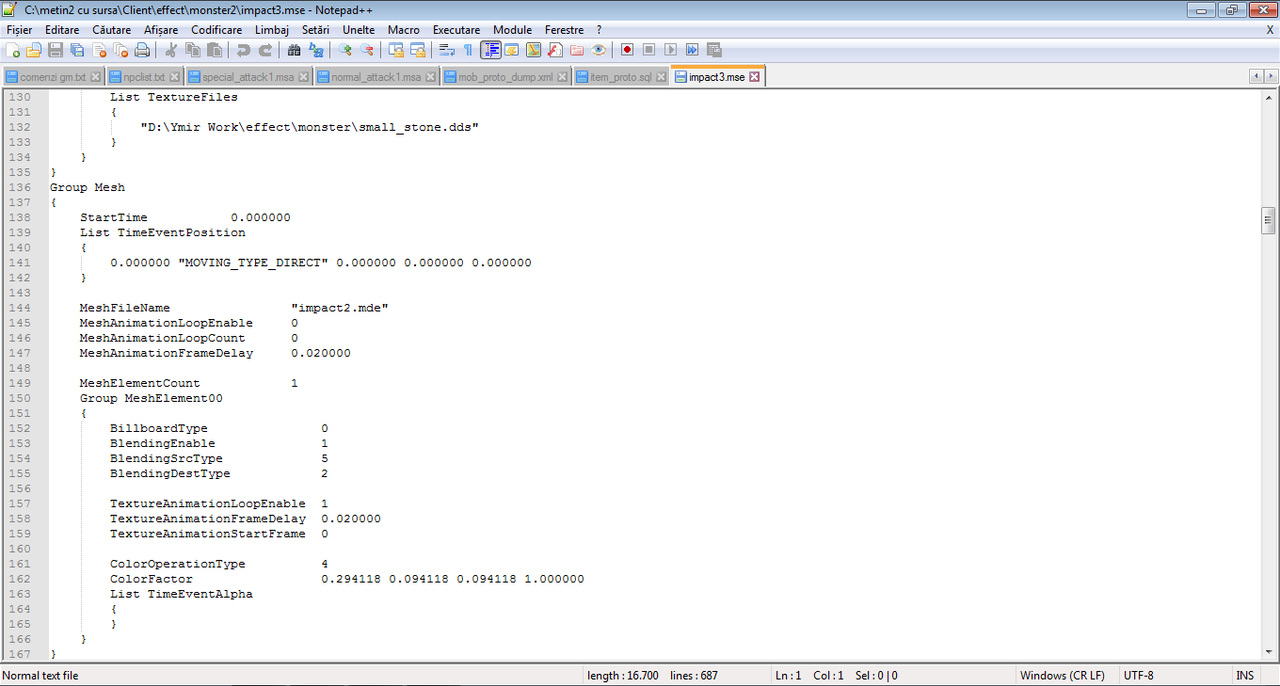Click the Undo arrow icon
The image size is (1280, 686).
tap(244, 50)
